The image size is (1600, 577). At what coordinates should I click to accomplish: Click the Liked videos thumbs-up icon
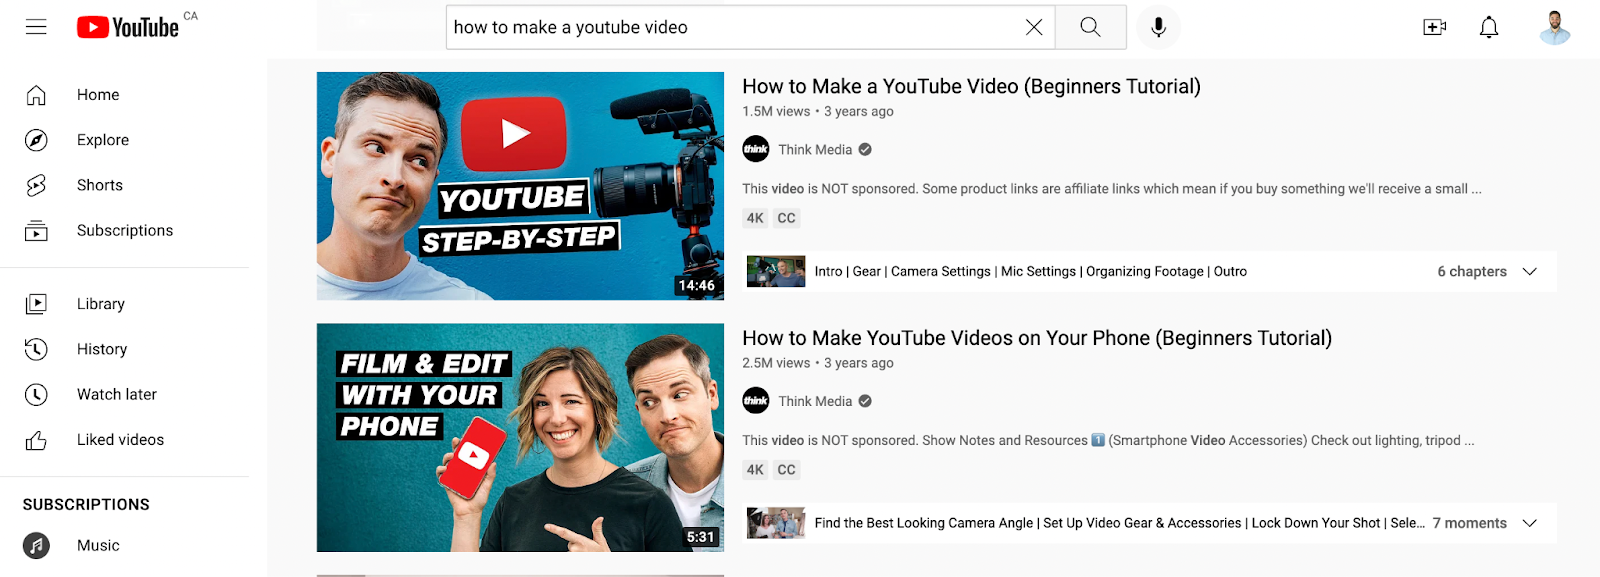[36, 440]
